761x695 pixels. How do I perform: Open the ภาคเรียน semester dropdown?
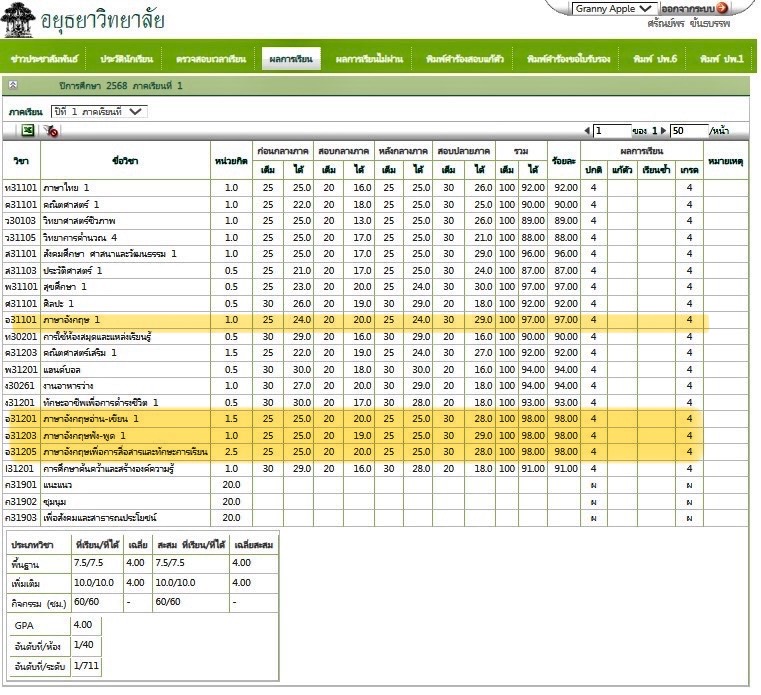(x=98, y=111)
